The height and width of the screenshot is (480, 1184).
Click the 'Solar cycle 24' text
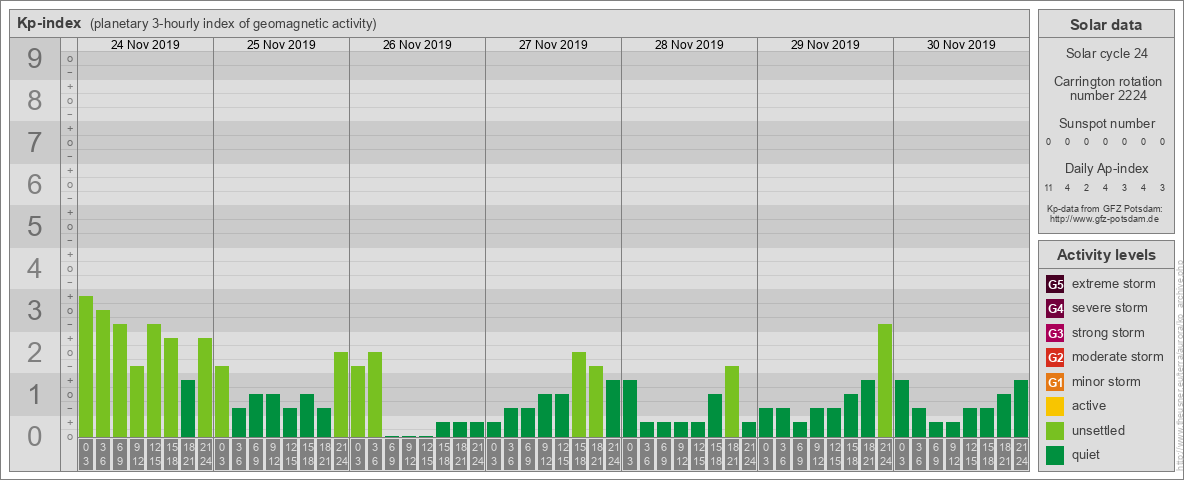pos(1105,54)
